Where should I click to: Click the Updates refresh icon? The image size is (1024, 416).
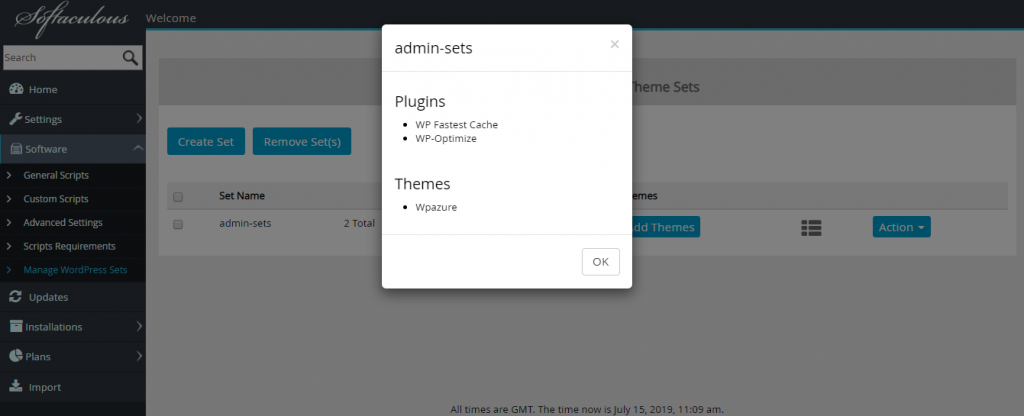coord(16,297)
